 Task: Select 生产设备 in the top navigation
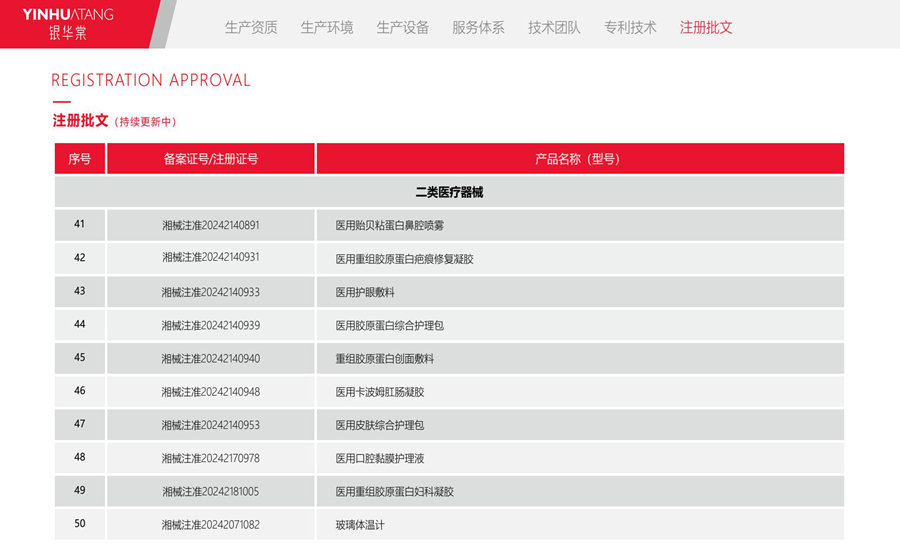pos(403,28)
